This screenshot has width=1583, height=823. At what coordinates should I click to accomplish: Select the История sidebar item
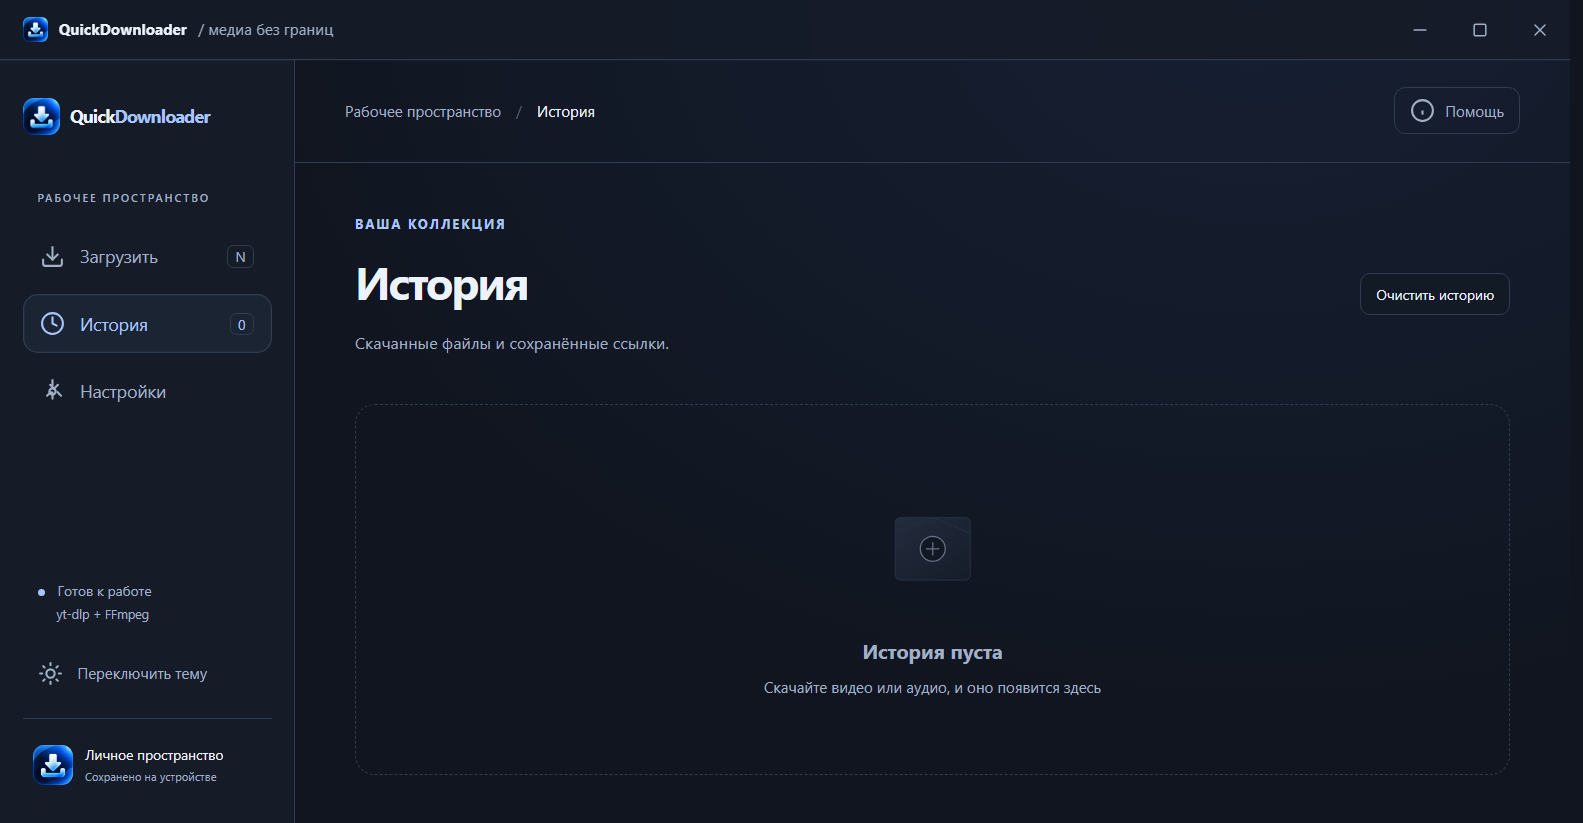pyautogui.click(x=147, y=324)
